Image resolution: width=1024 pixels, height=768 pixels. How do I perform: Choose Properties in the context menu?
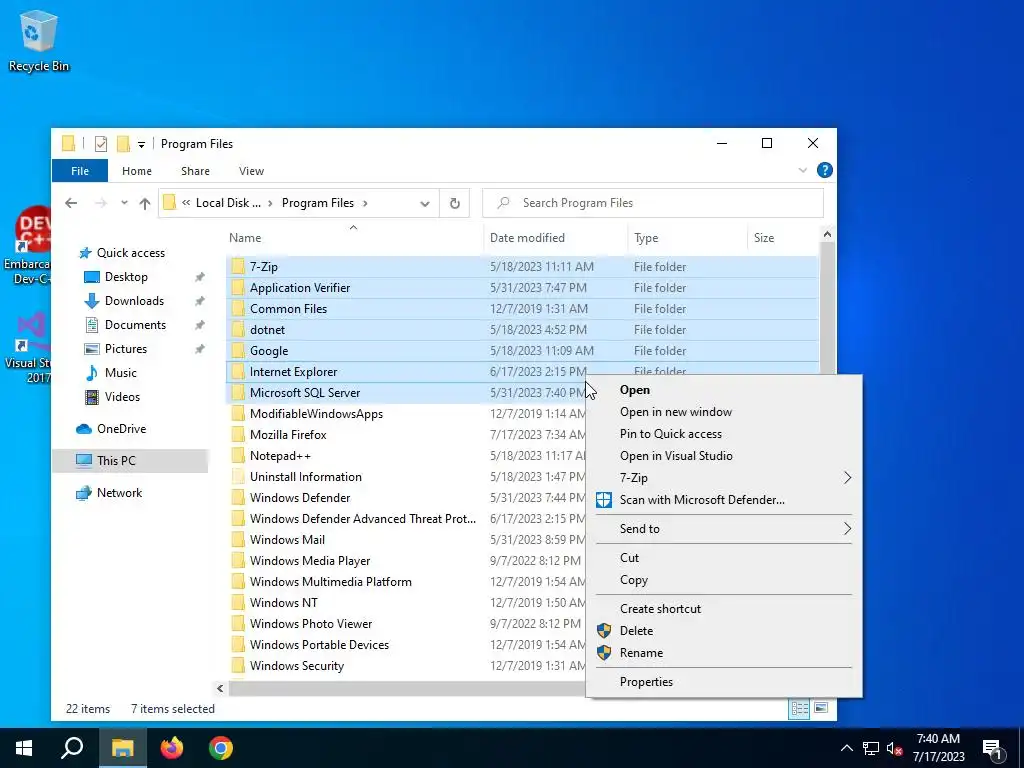pyautogui.click(x=724, y=682)
